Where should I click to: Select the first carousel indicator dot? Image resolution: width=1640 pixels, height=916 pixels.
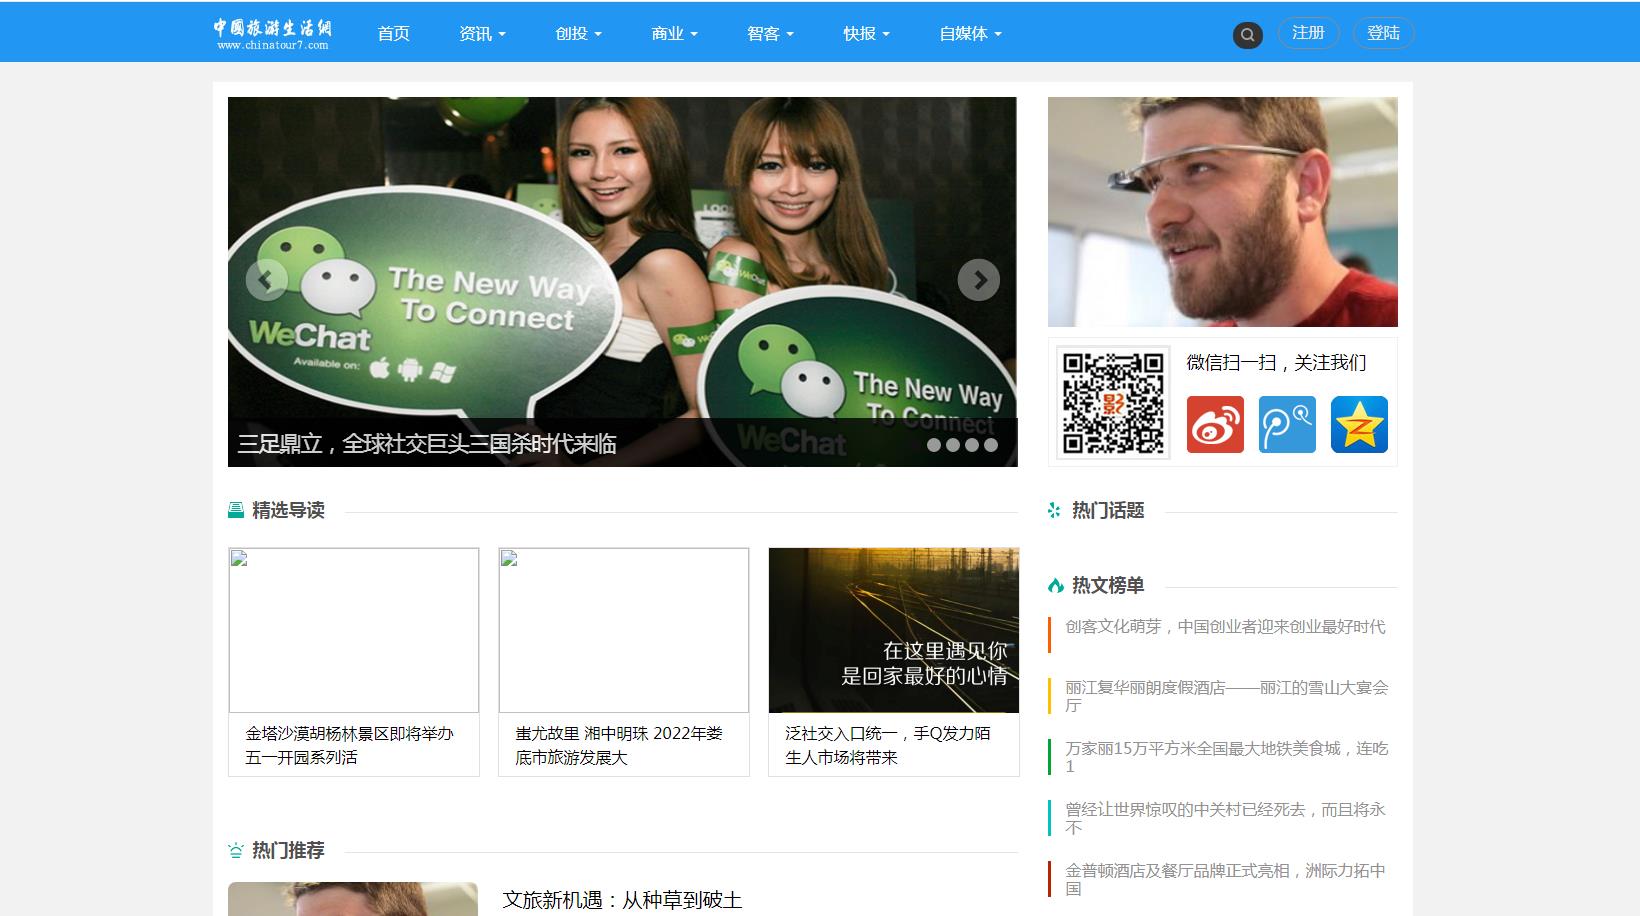point(934,445)
